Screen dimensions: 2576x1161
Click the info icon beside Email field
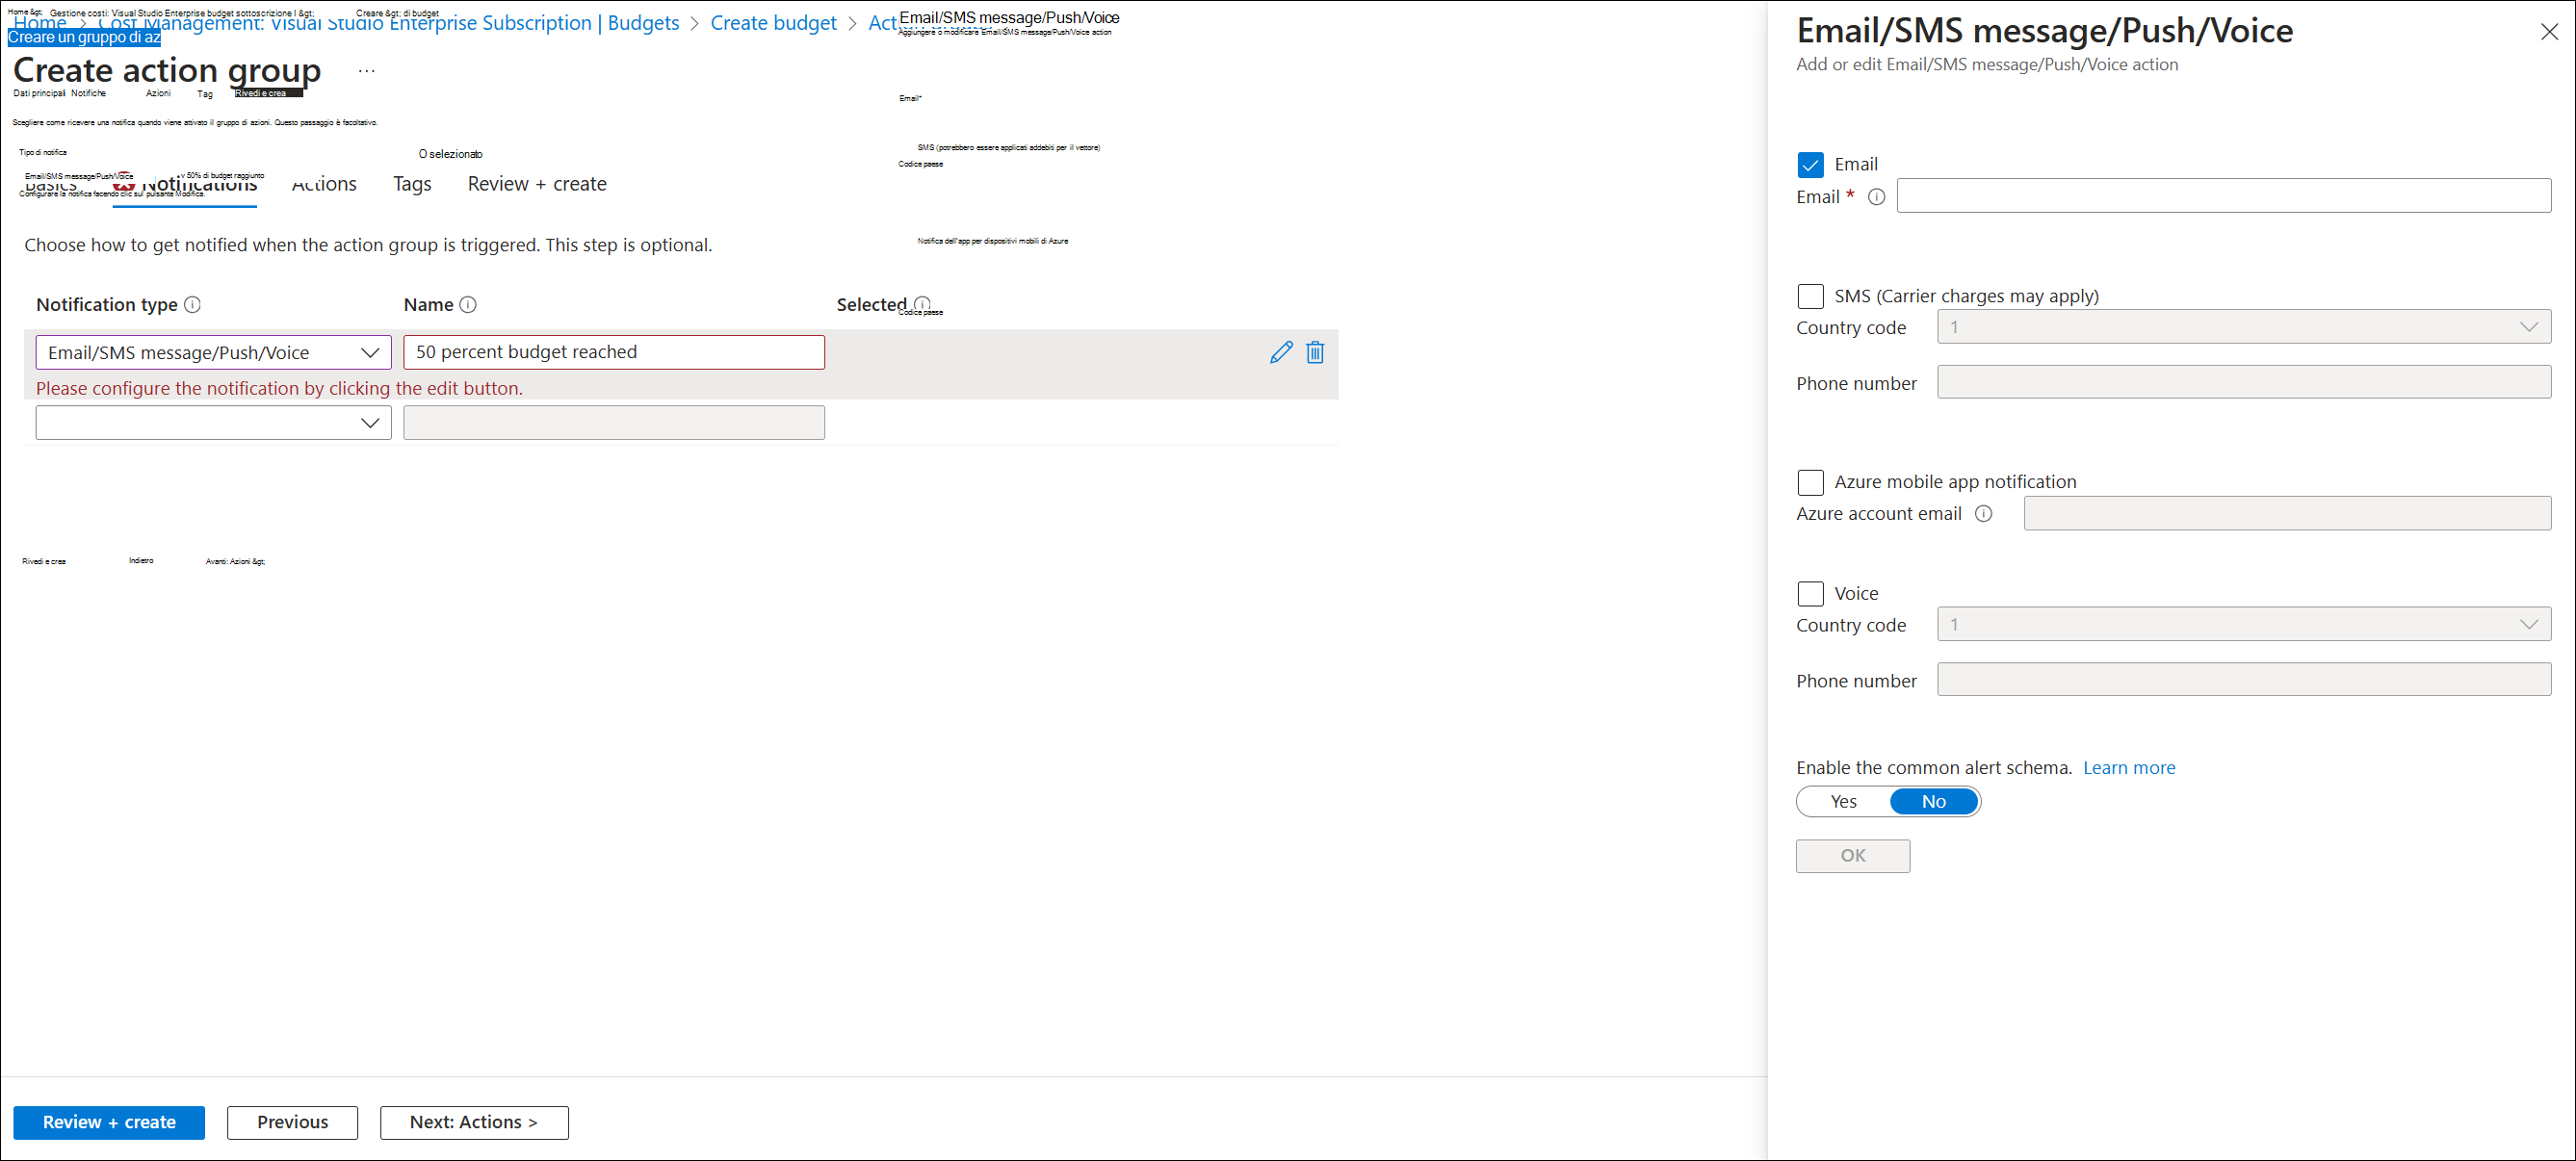click(x=1877, y=197)
